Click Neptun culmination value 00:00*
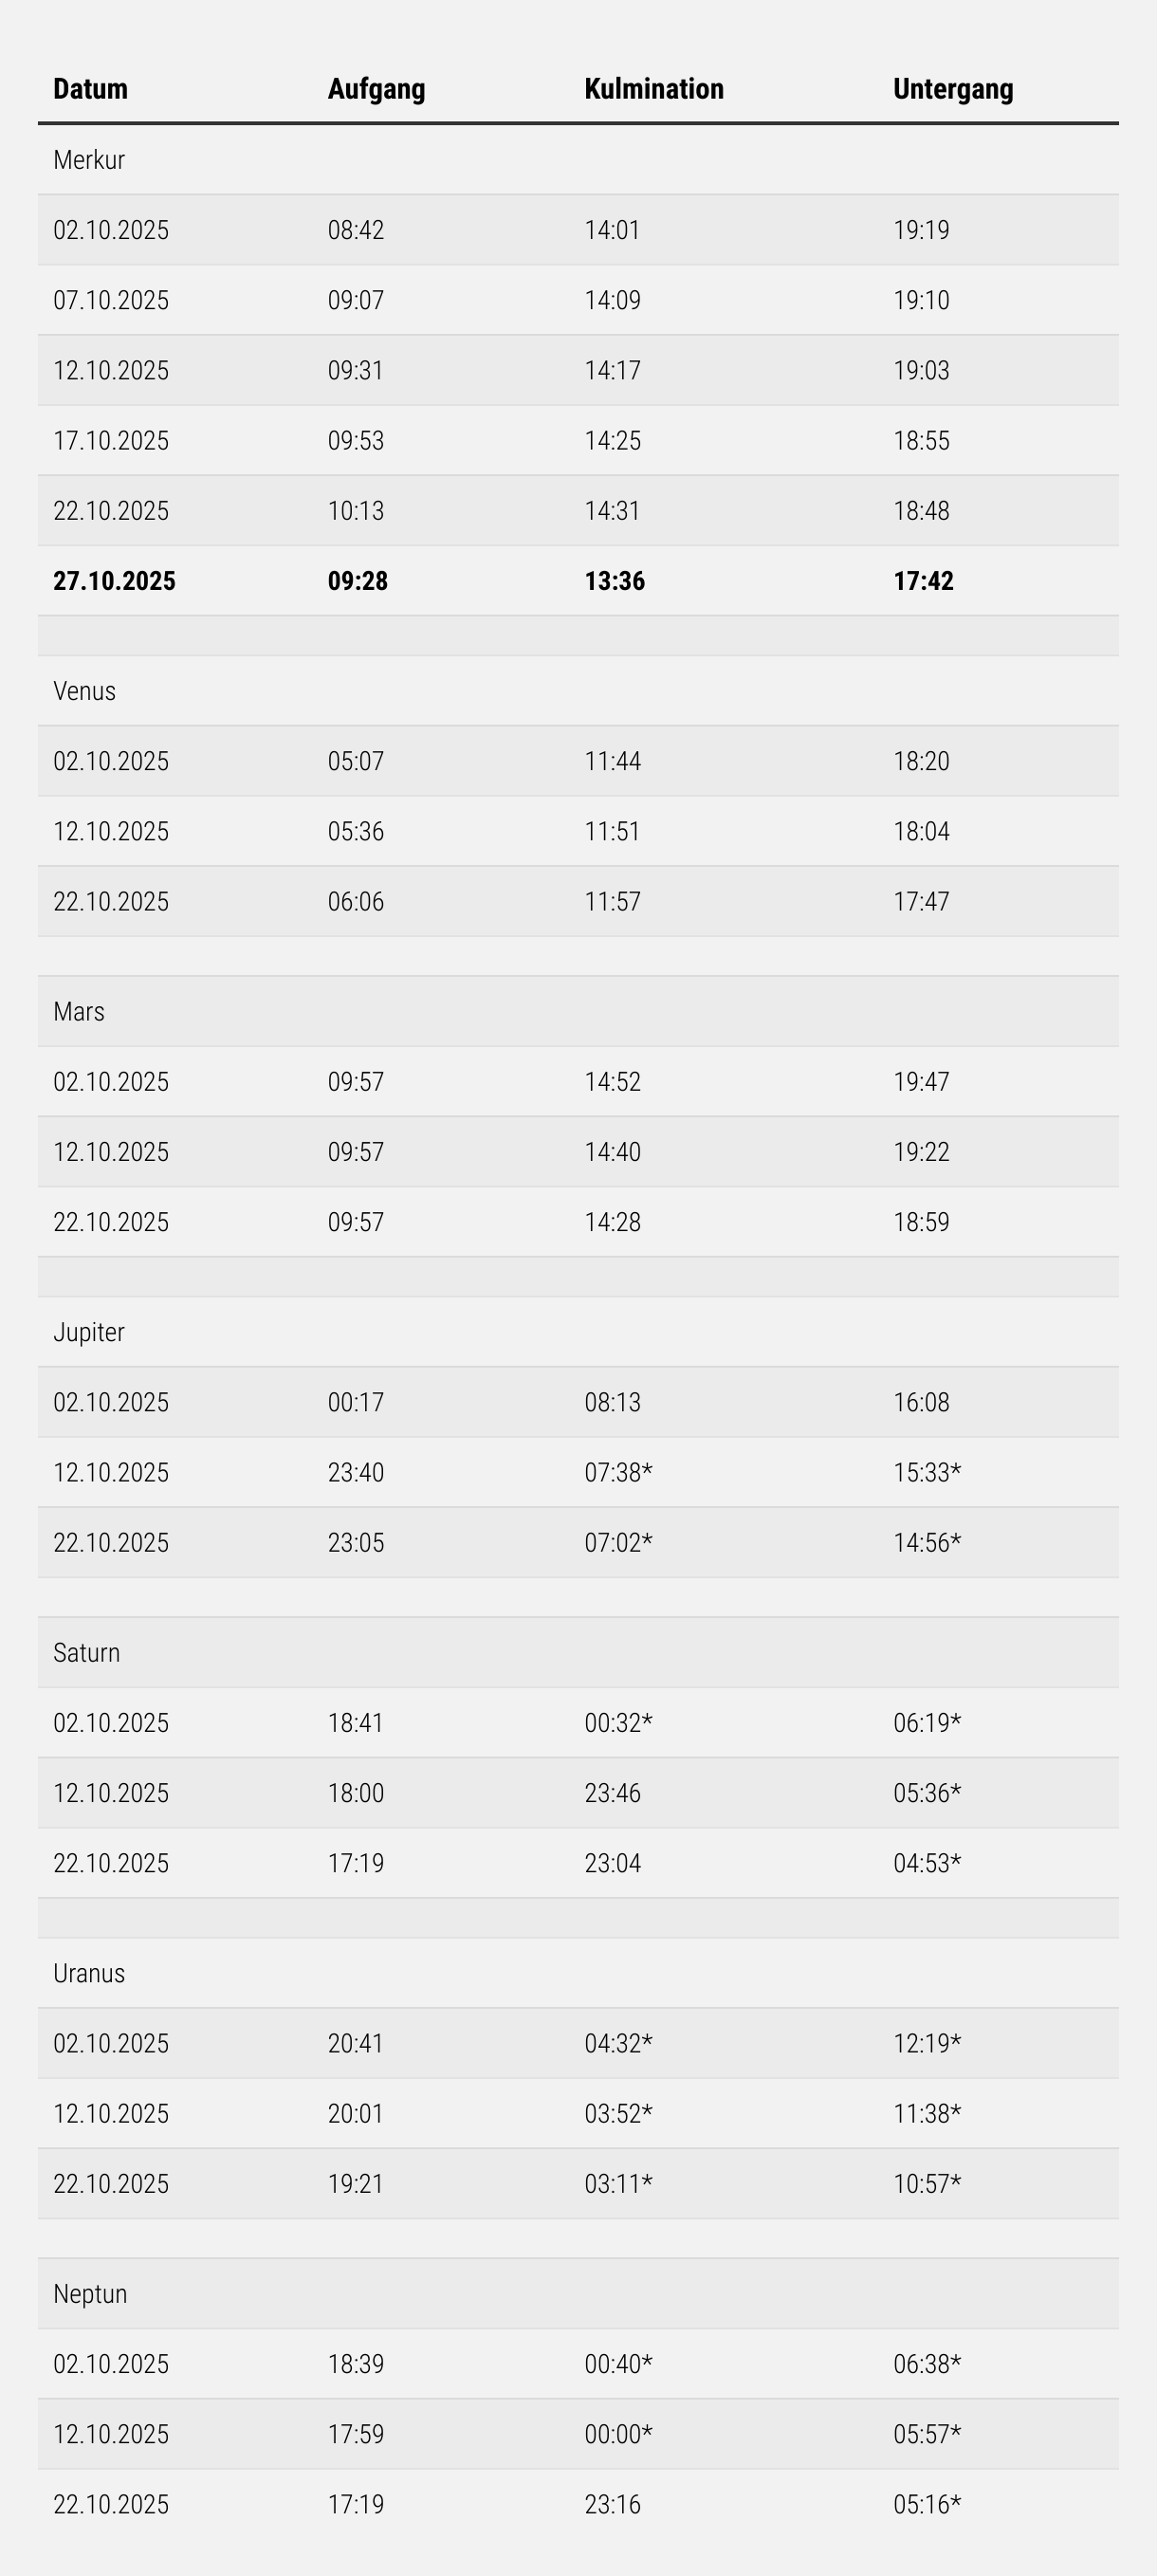Image resolution: width=1157 pixels, height=2576 pixels. click(618, 2433)
